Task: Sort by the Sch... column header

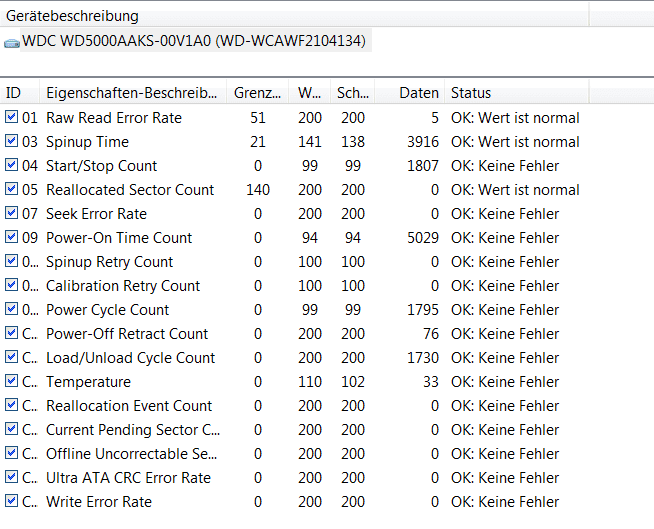Action: [353, 93]
